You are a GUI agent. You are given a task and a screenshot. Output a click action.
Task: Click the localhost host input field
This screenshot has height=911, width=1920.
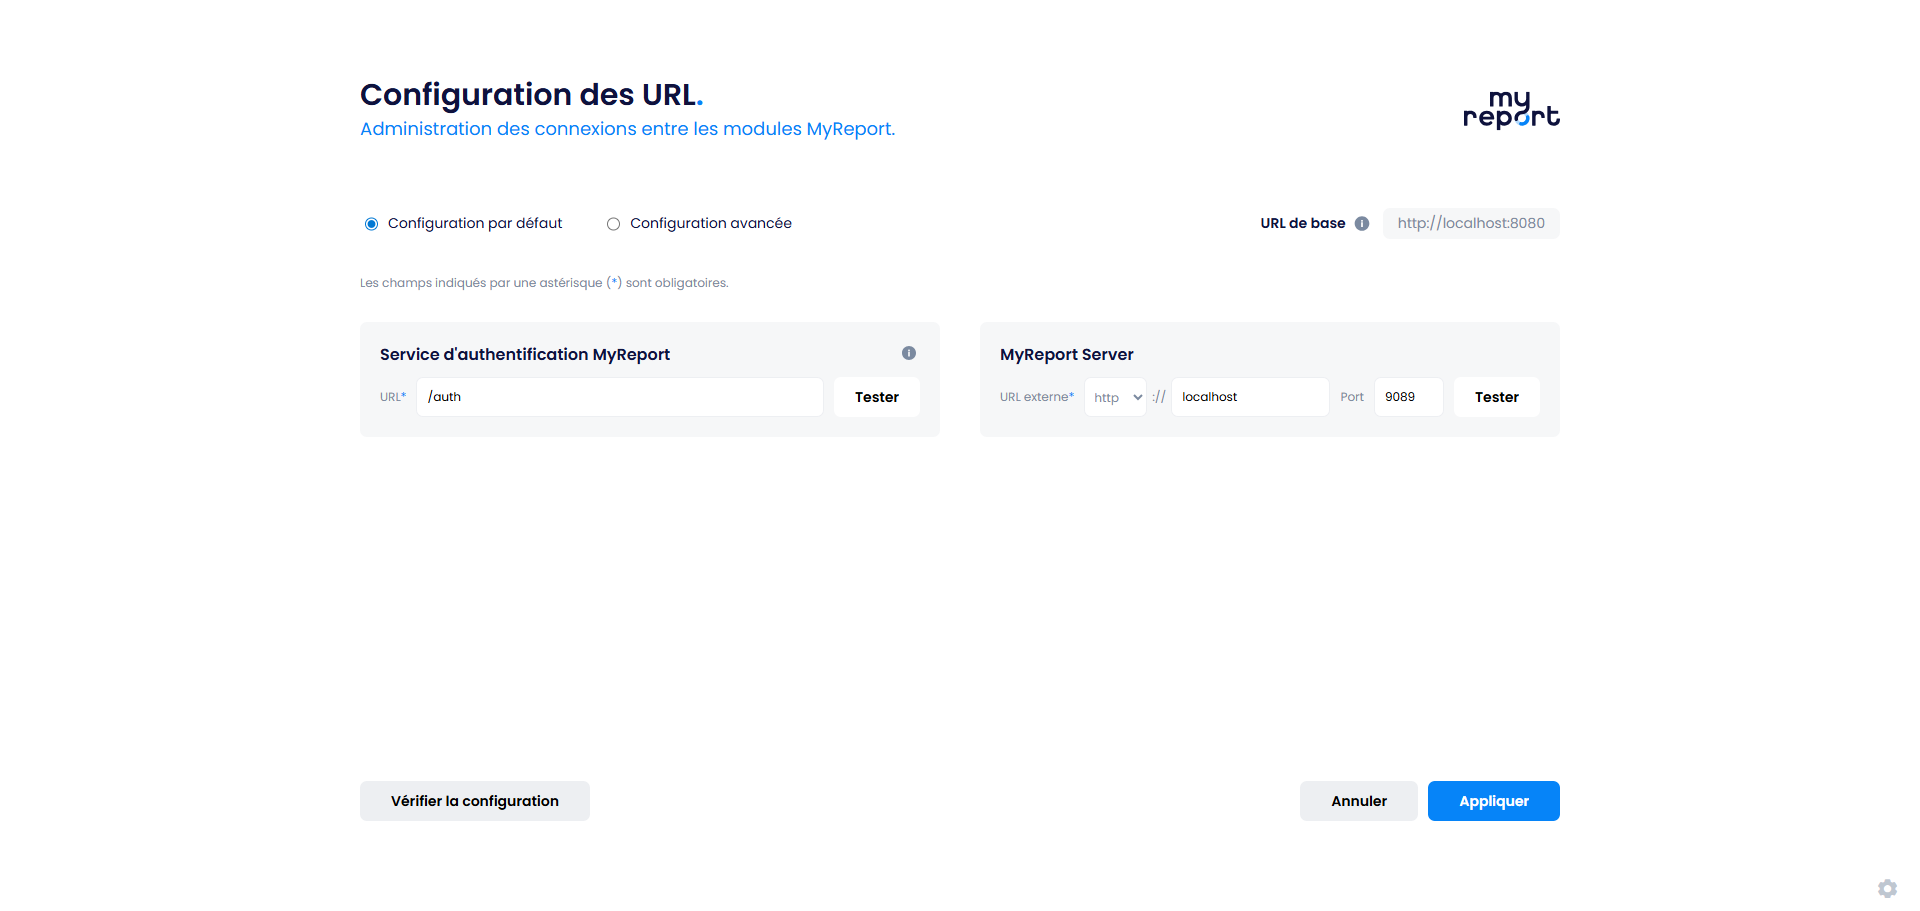tap(1250, 397)
